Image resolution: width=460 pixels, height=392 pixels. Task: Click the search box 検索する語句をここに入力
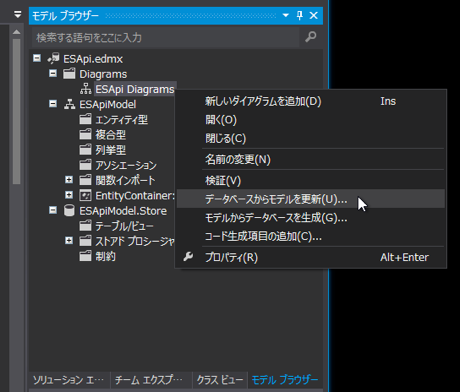tap(166, 37)
